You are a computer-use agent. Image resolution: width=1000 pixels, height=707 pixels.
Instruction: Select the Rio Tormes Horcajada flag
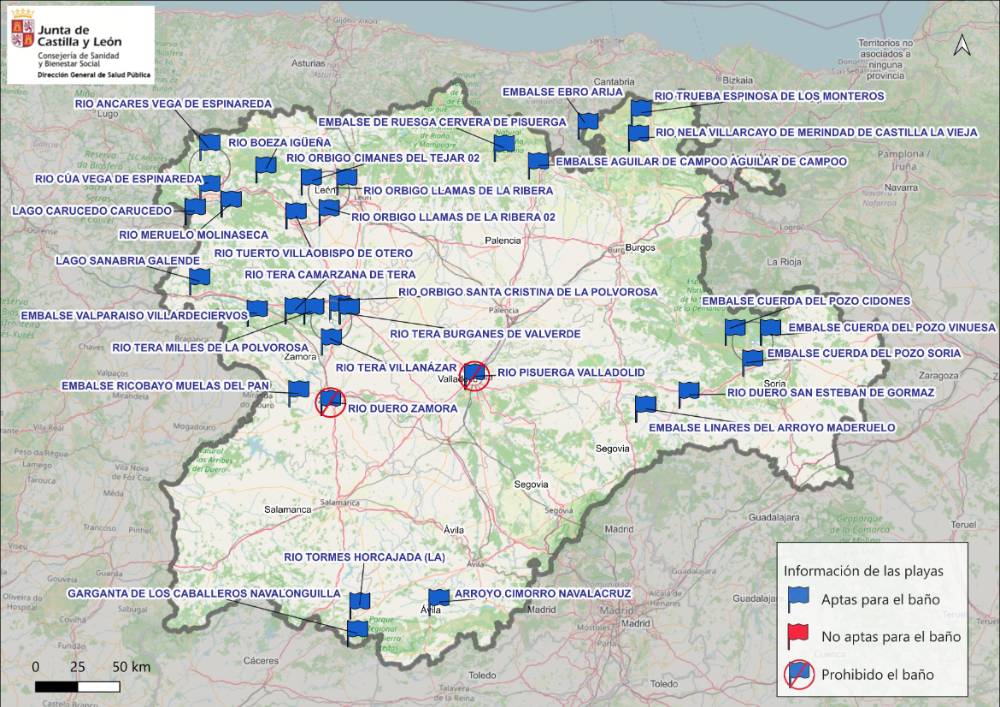click(x=359, y=605)
